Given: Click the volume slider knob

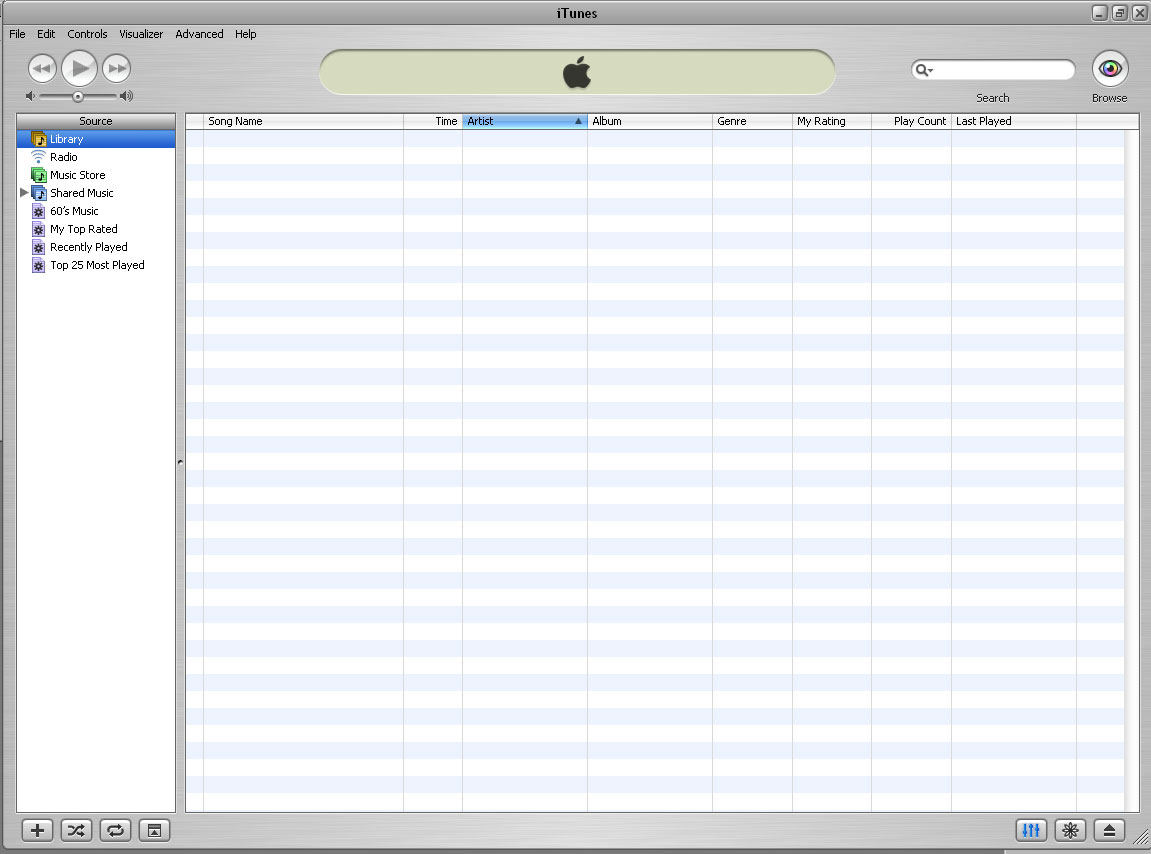Looking at the screenshot, I should (x=78, y=96).
